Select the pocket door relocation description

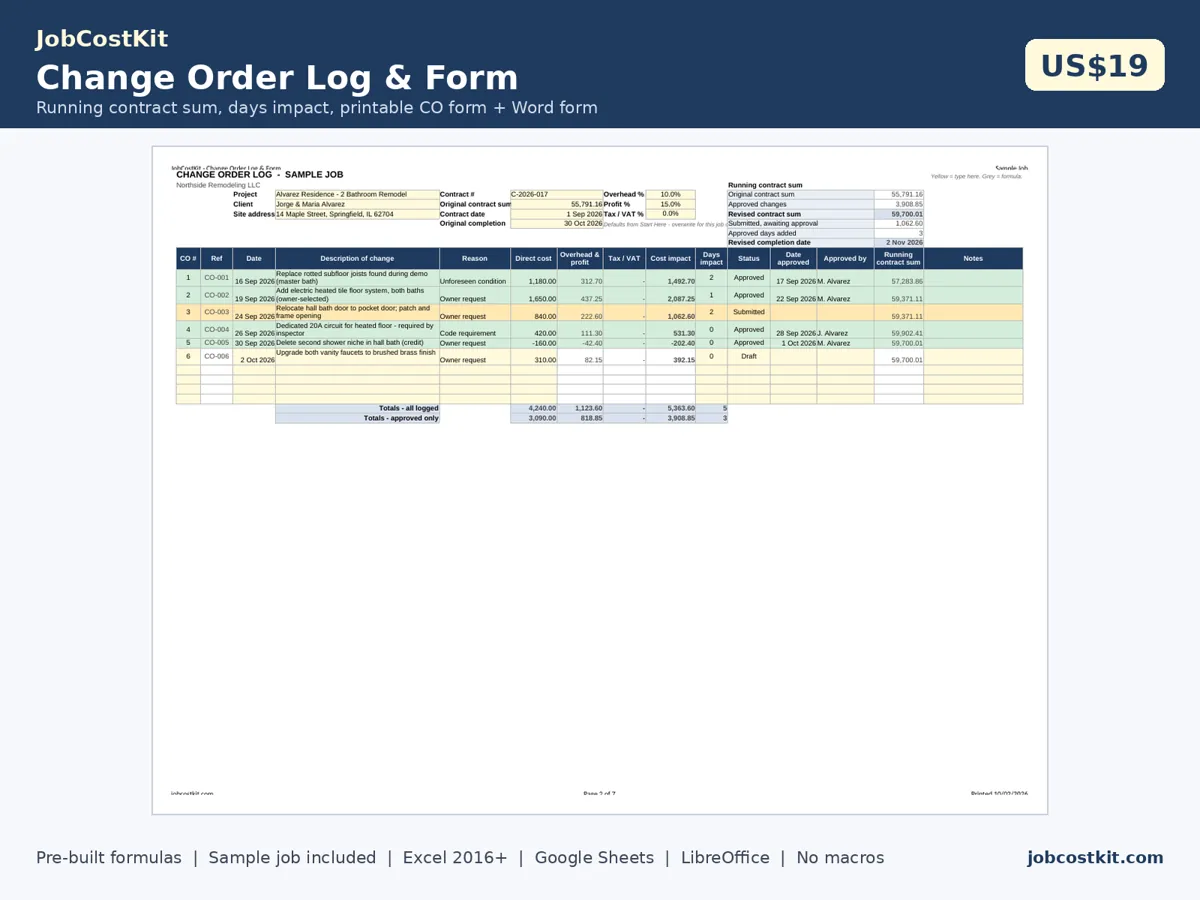[x=357, y=312]
